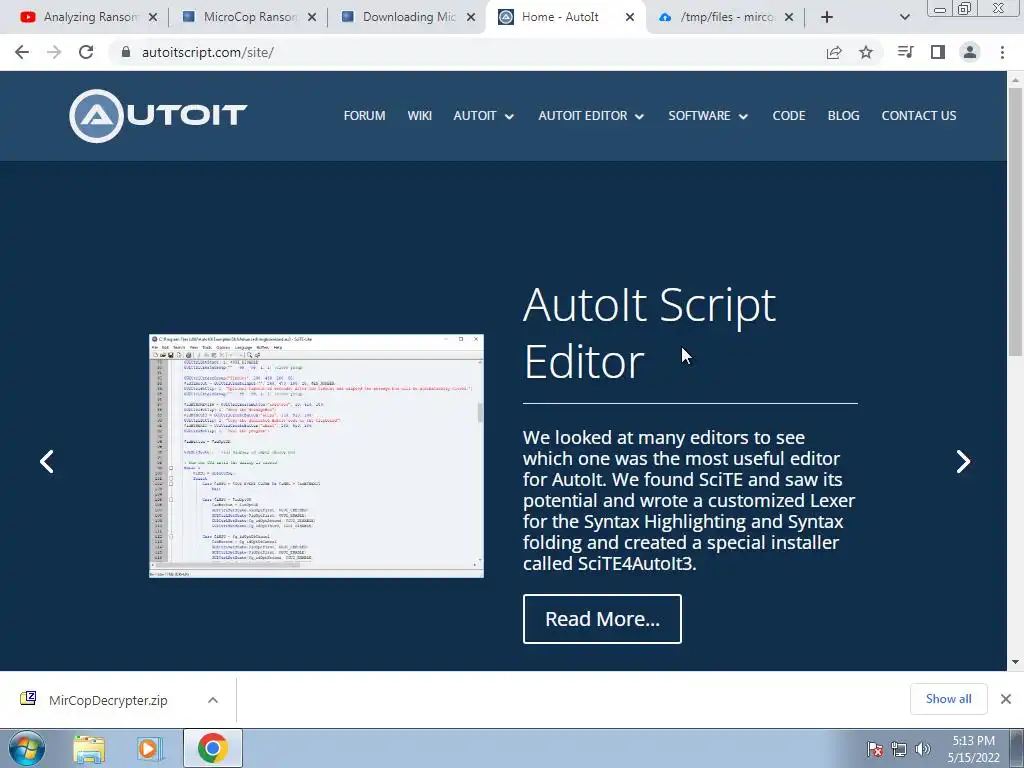
Task: Close the /tmp/files tab
Action: (x=789, y=17)
